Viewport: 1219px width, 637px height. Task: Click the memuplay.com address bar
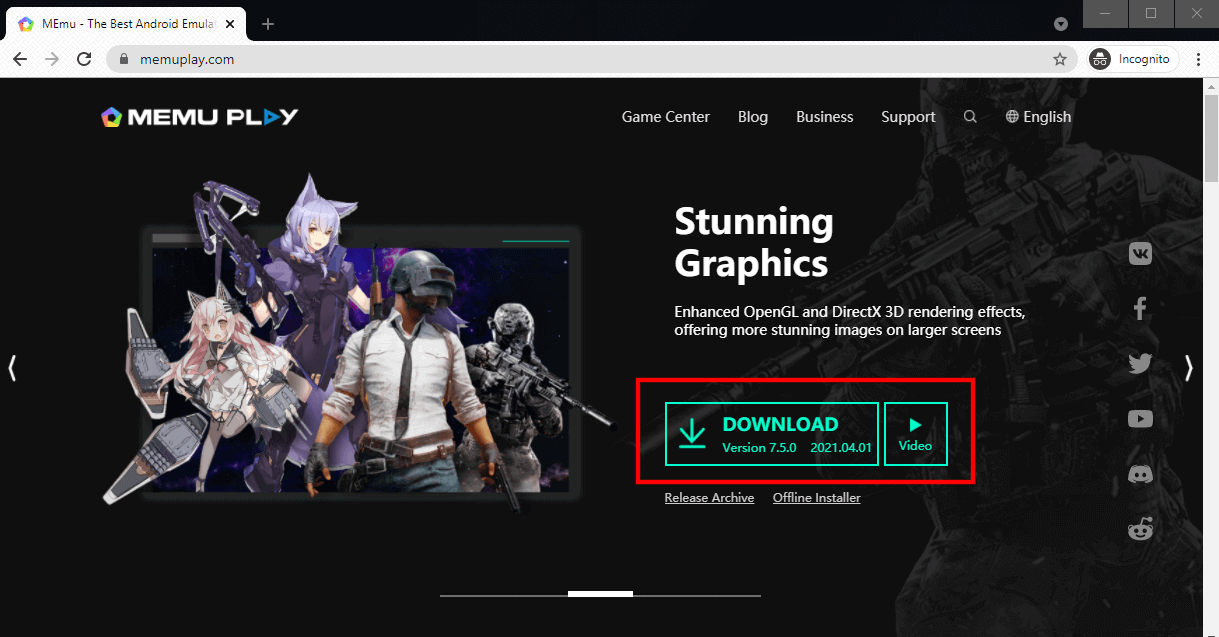[590, 59]
